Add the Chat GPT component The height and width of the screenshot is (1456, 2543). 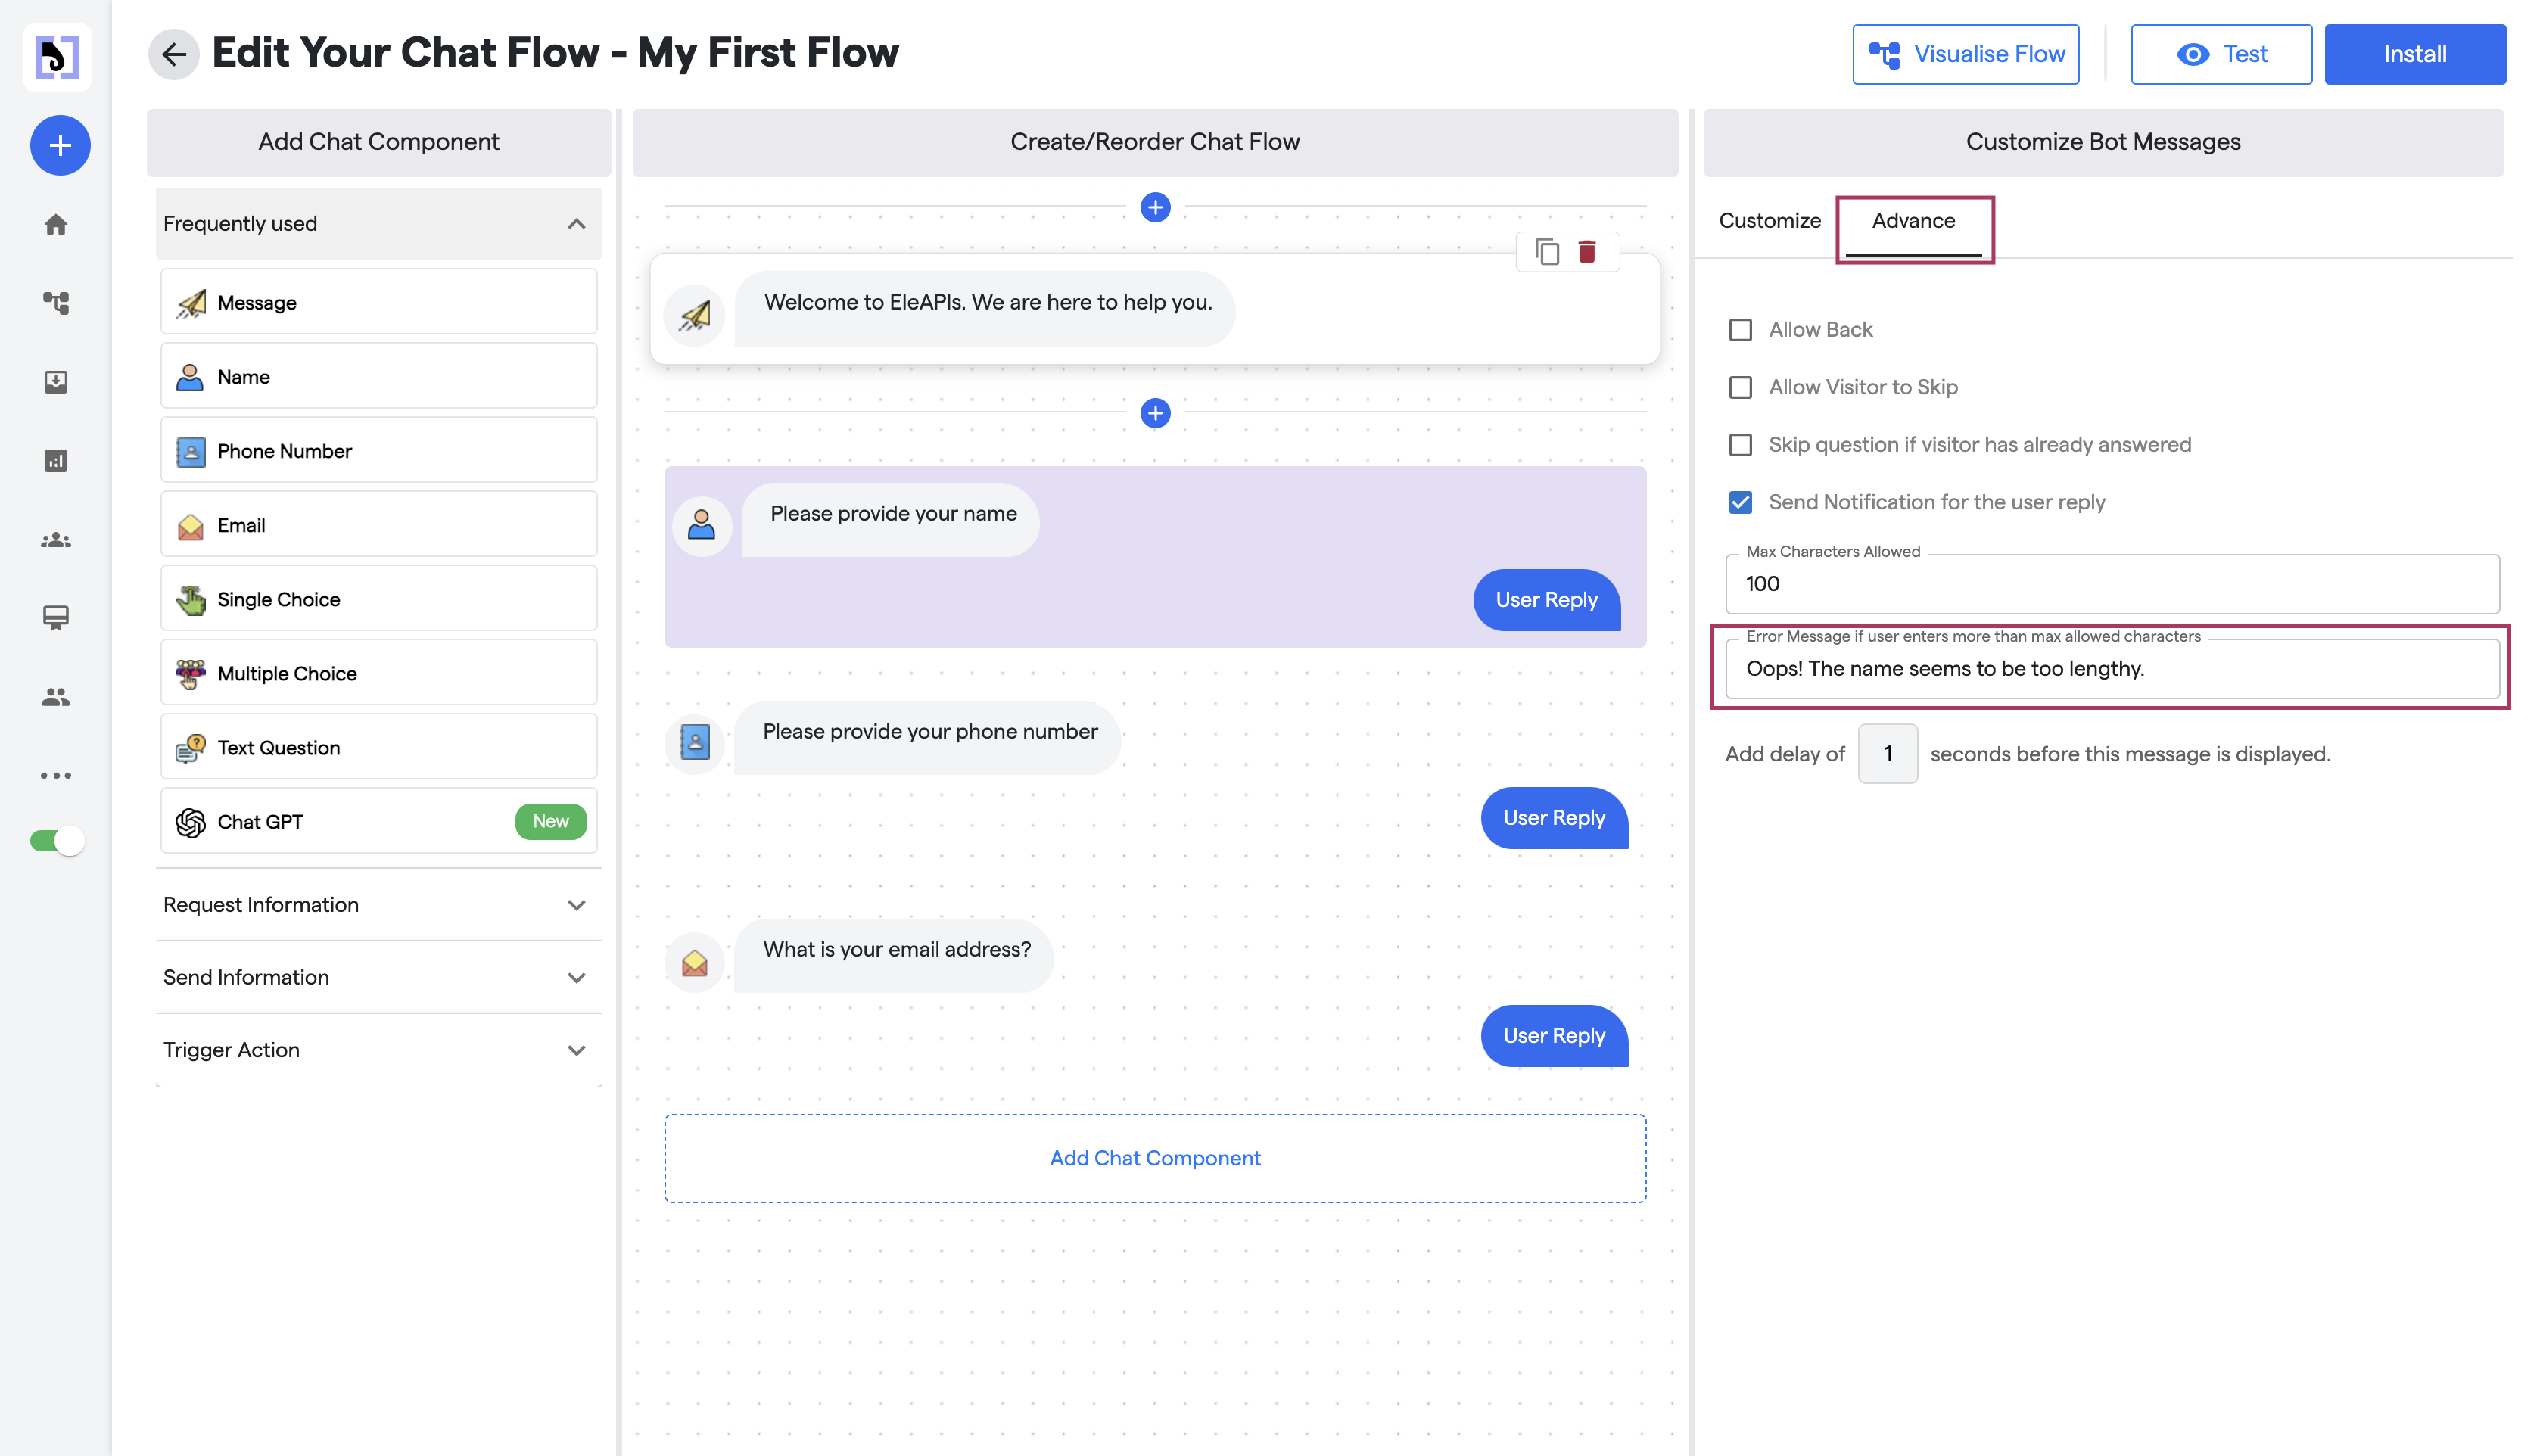tap(378, 821)
